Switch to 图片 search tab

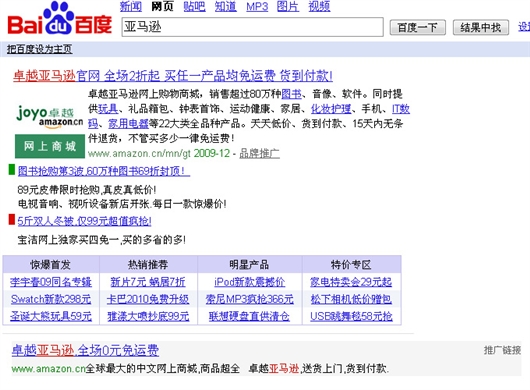pyautogui.click(x=288, y=6)
